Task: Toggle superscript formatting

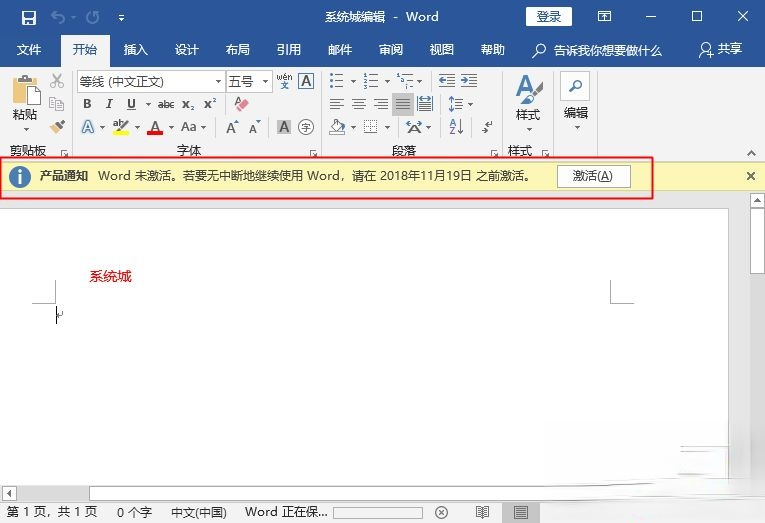Action: point(210,104)
